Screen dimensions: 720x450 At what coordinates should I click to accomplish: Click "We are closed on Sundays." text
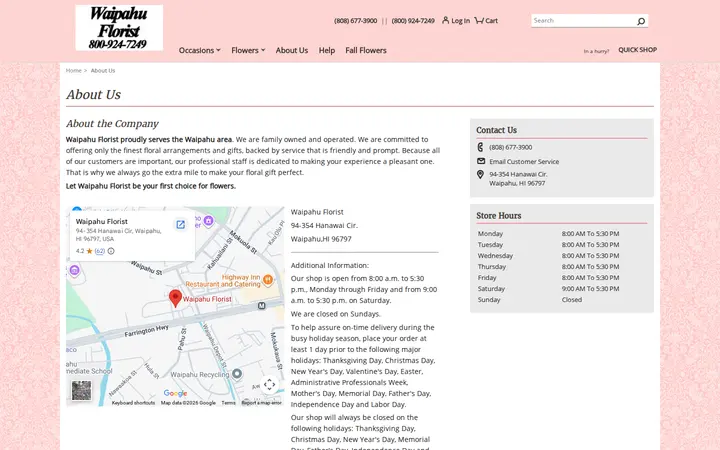pyautogui.click(x=336, y=314)
